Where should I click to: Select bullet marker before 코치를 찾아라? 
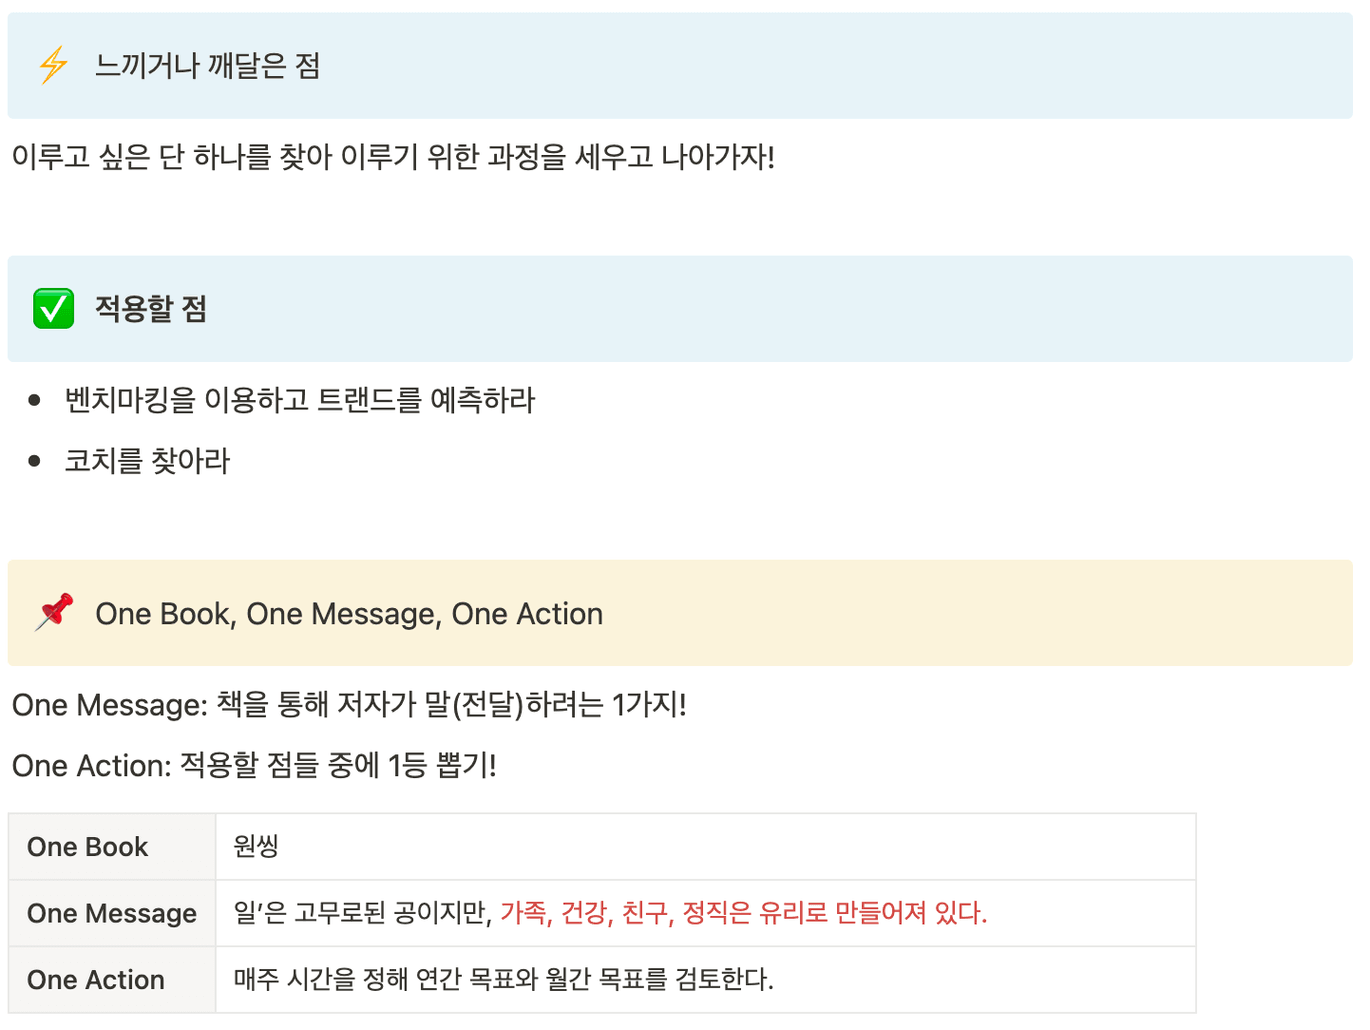click(x=35, y=461)
